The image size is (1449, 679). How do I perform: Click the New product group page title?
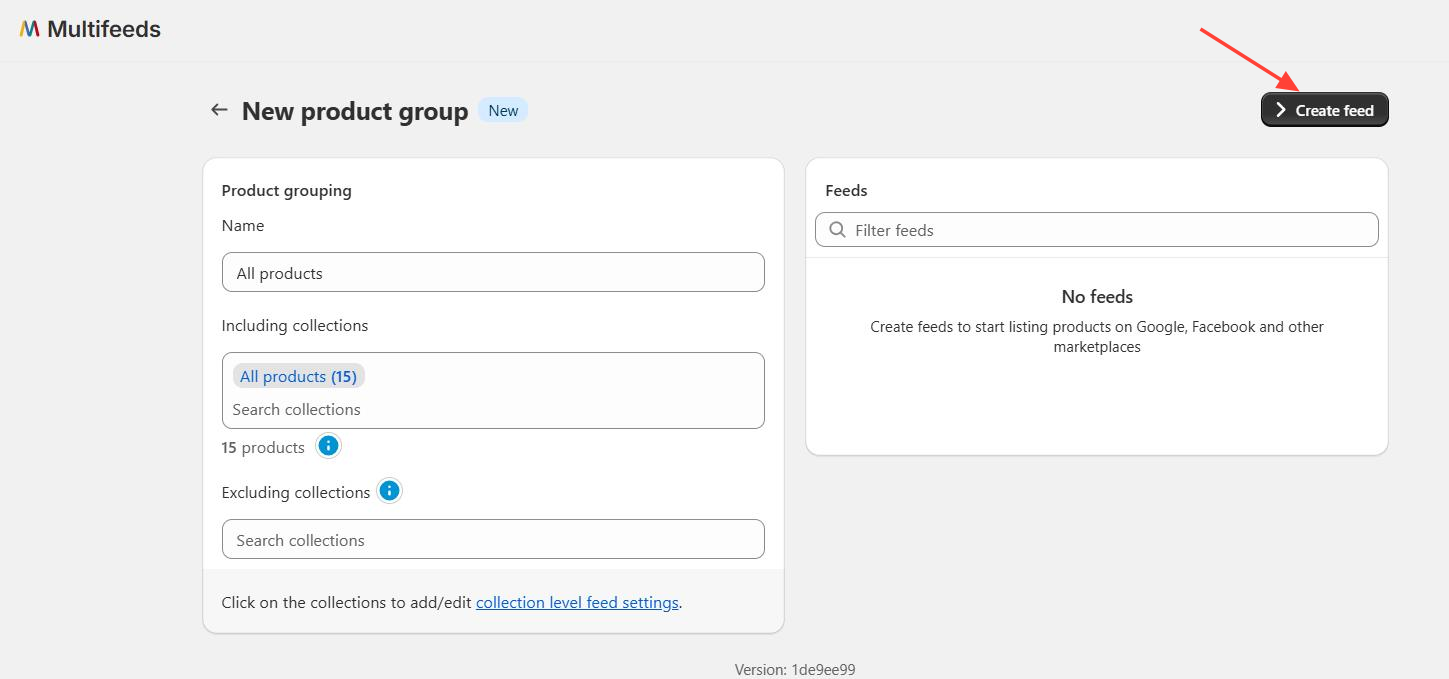click(x=355, y=111)
